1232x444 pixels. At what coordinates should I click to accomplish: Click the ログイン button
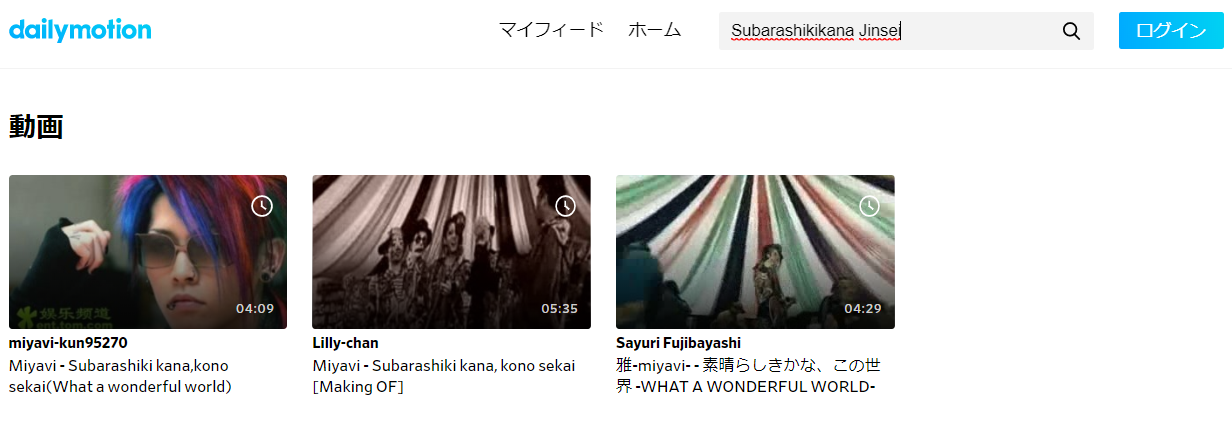pos(1171,31)
